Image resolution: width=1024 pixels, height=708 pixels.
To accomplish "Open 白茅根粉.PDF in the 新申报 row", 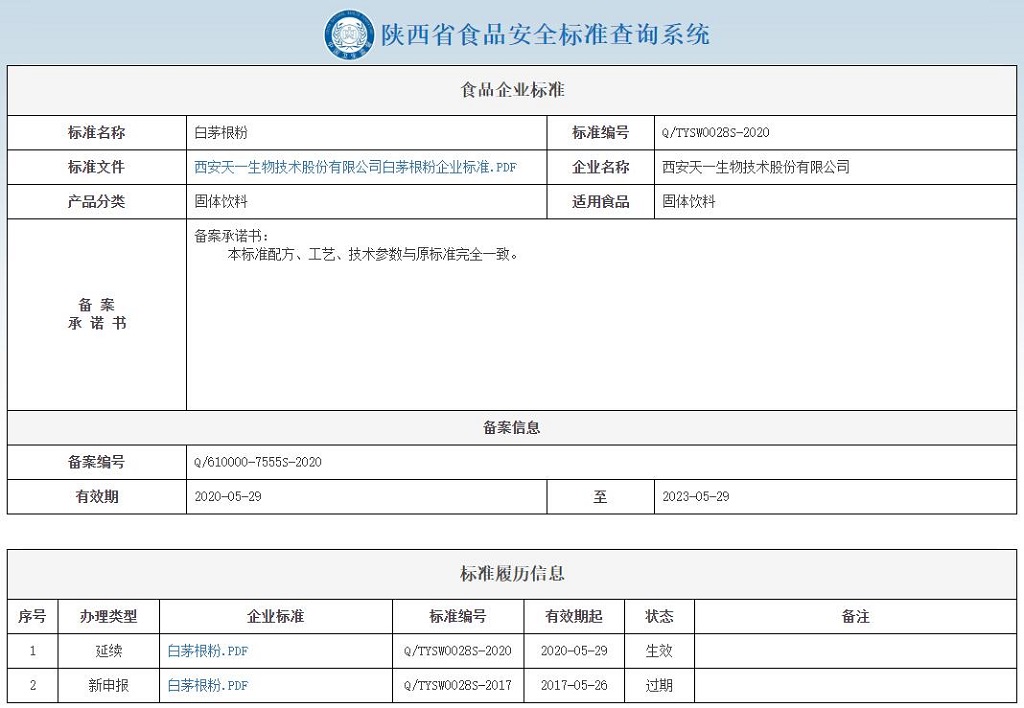I will 209,686.
